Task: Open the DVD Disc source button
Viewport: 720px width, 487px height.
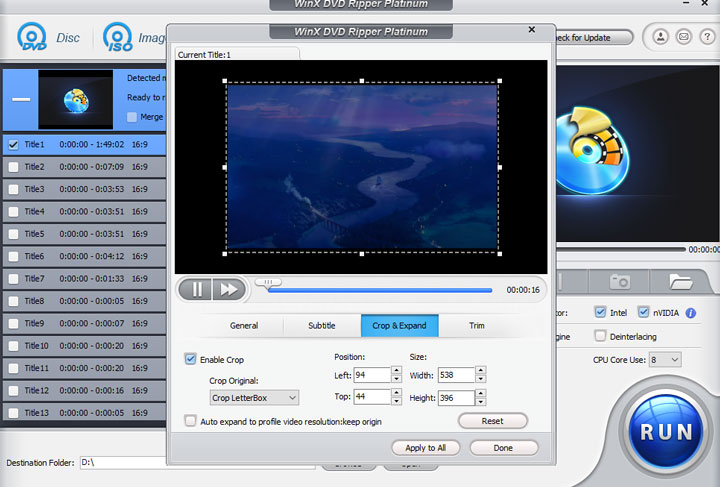Action: coord(48,37)
